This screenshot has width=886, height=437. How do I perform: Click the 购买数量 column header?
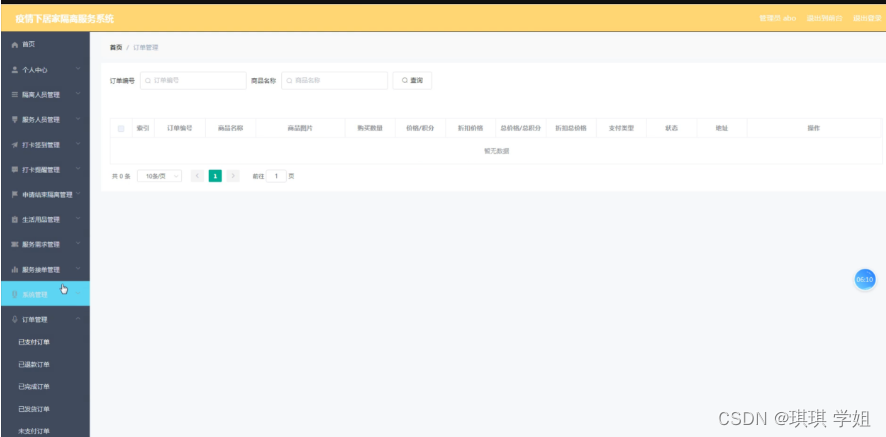pos(370,128)
